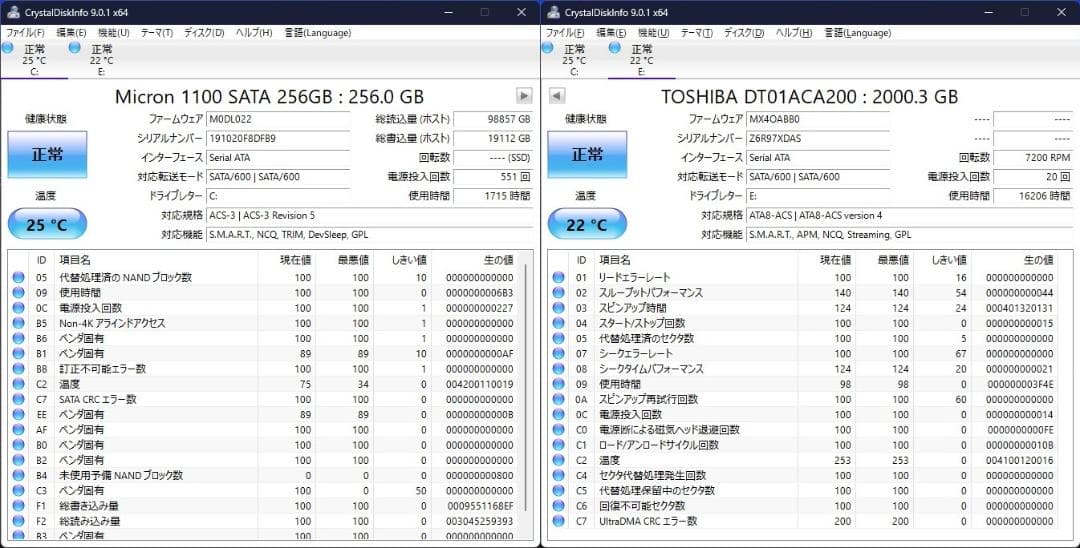
Task: Click firmware field M0DL022
Action: 278,119
